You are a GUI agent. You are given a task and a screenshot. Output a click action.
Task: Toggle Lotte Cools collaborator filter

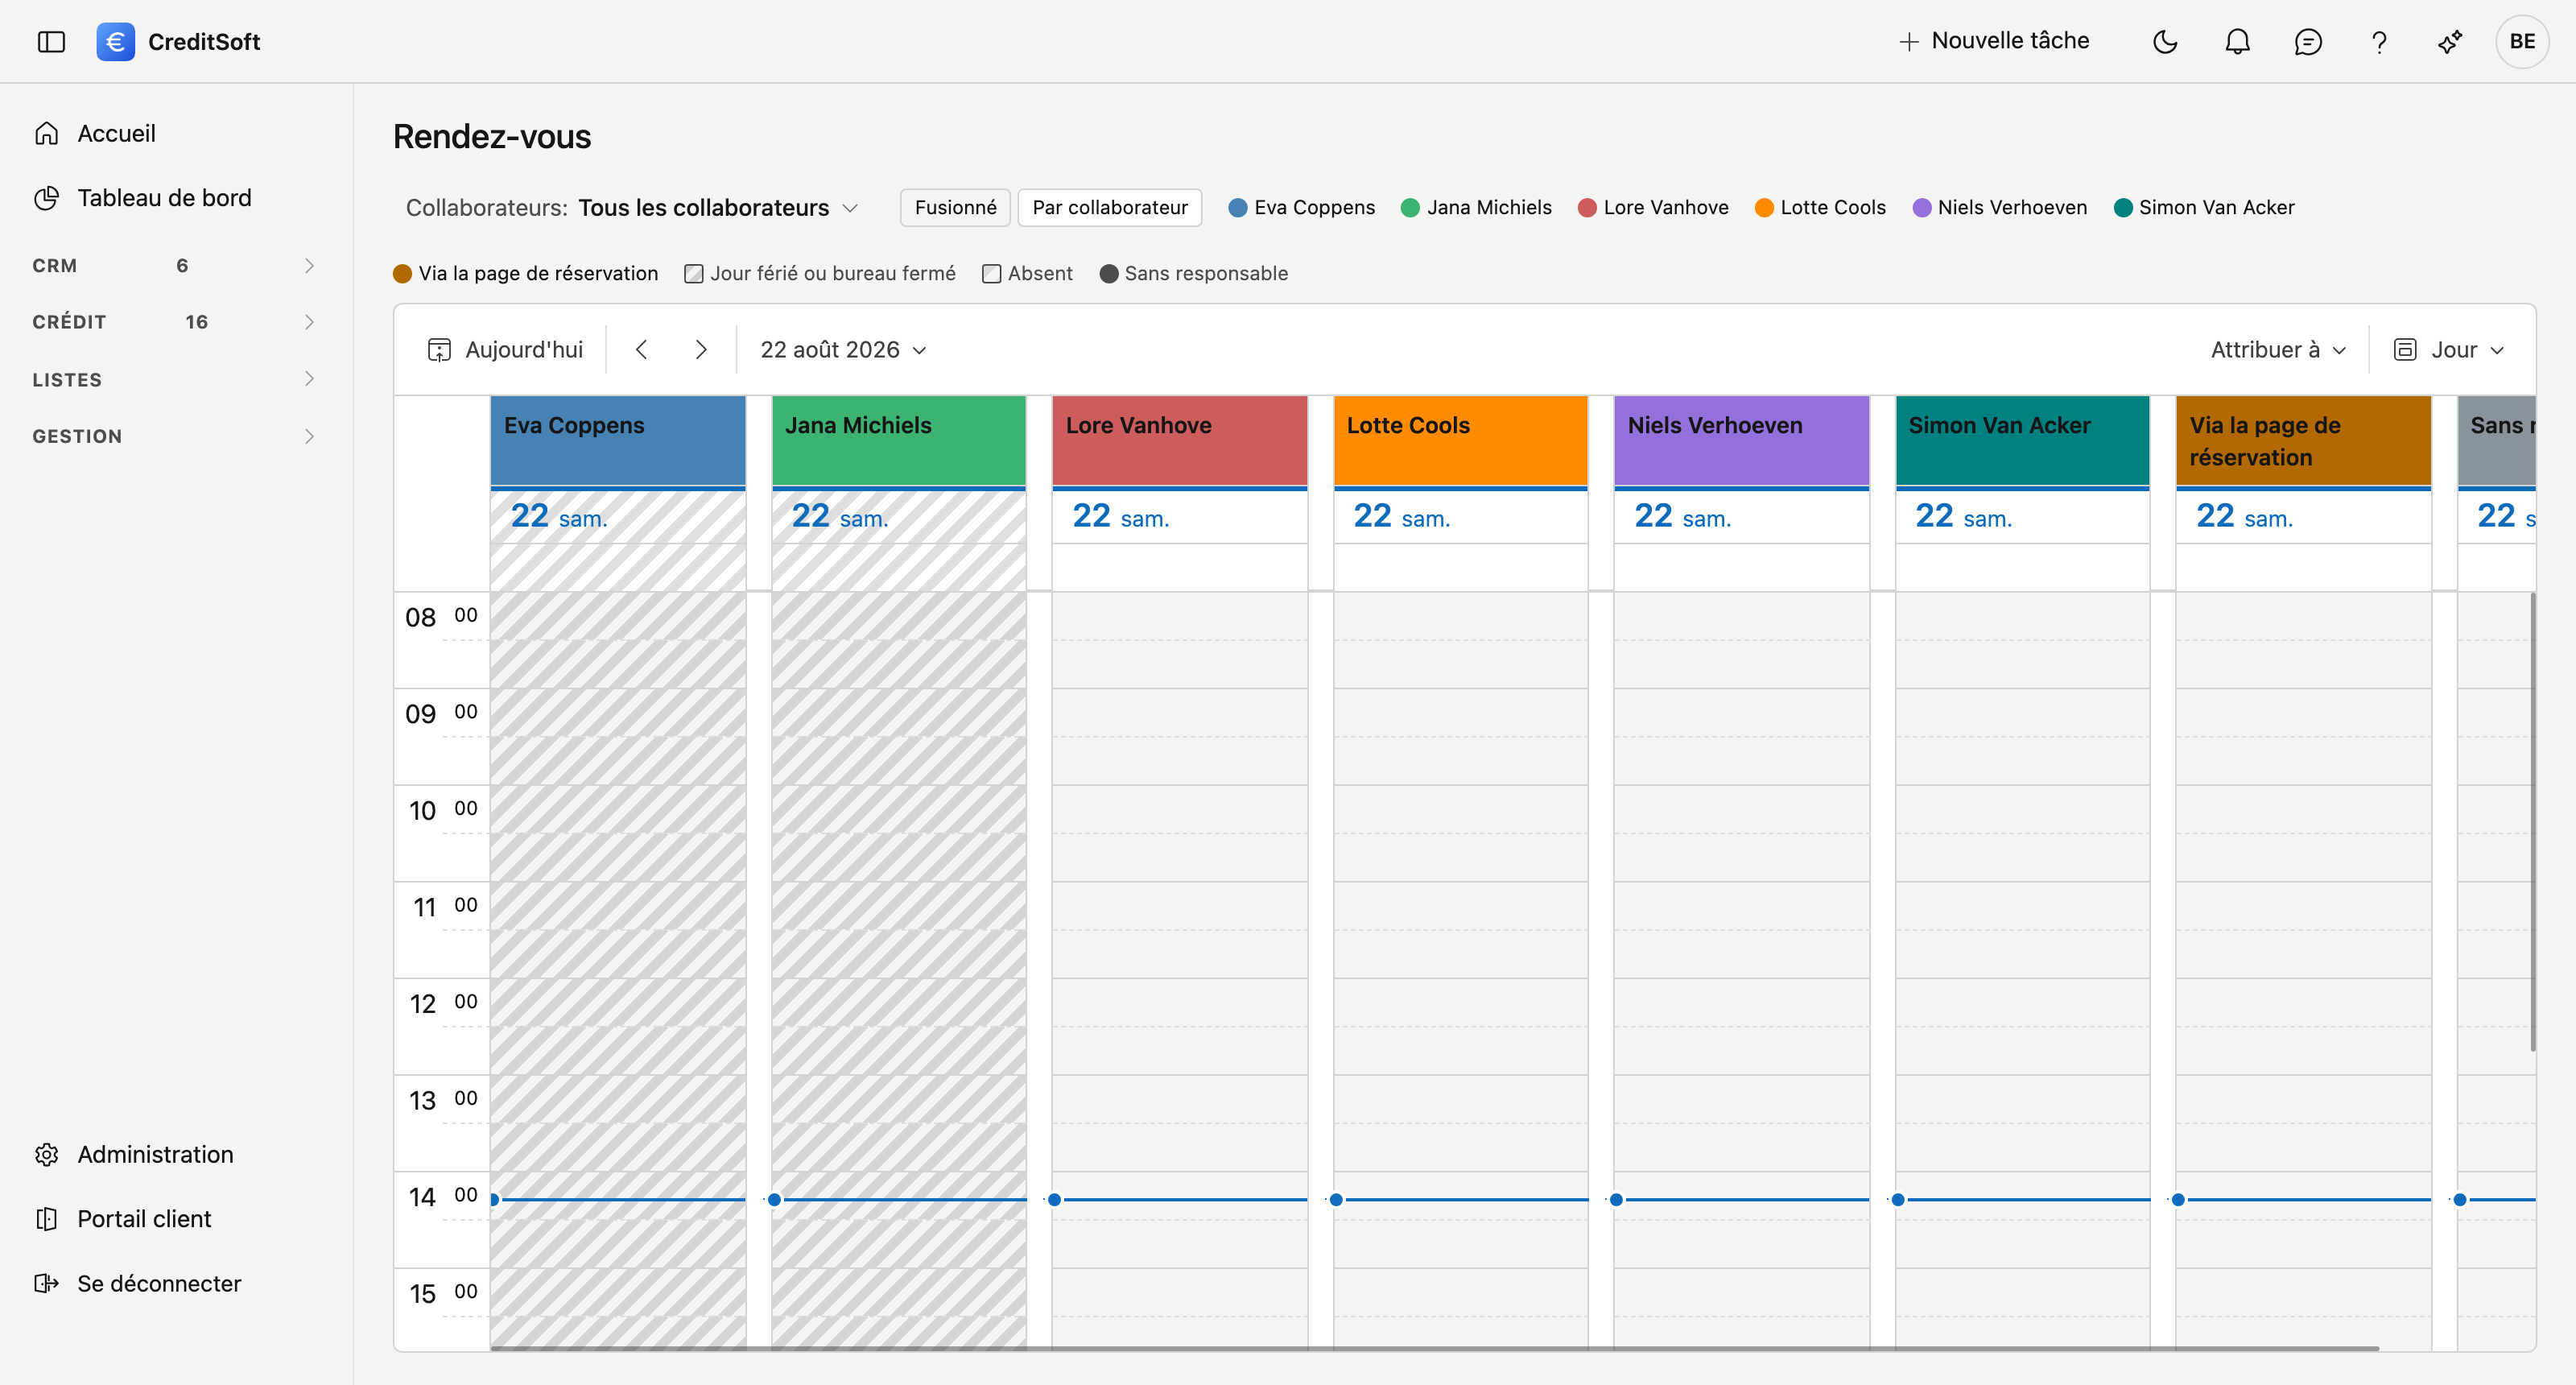1820,207
